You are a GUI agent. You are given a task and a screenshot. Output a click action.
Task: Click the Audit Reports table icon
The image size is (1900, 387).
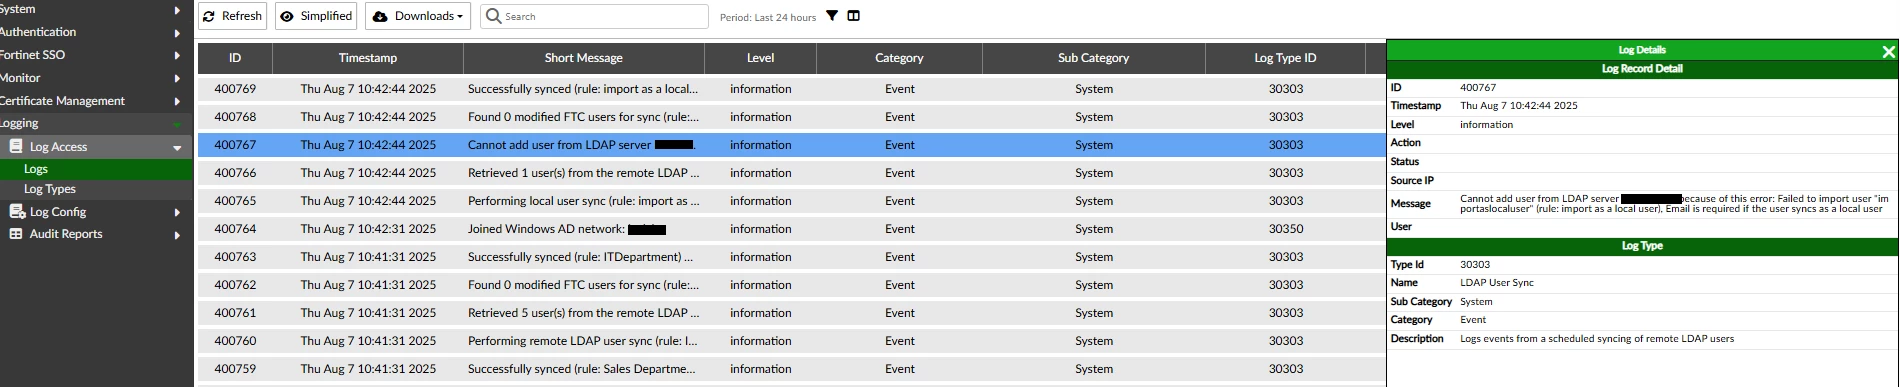point(16,234)
